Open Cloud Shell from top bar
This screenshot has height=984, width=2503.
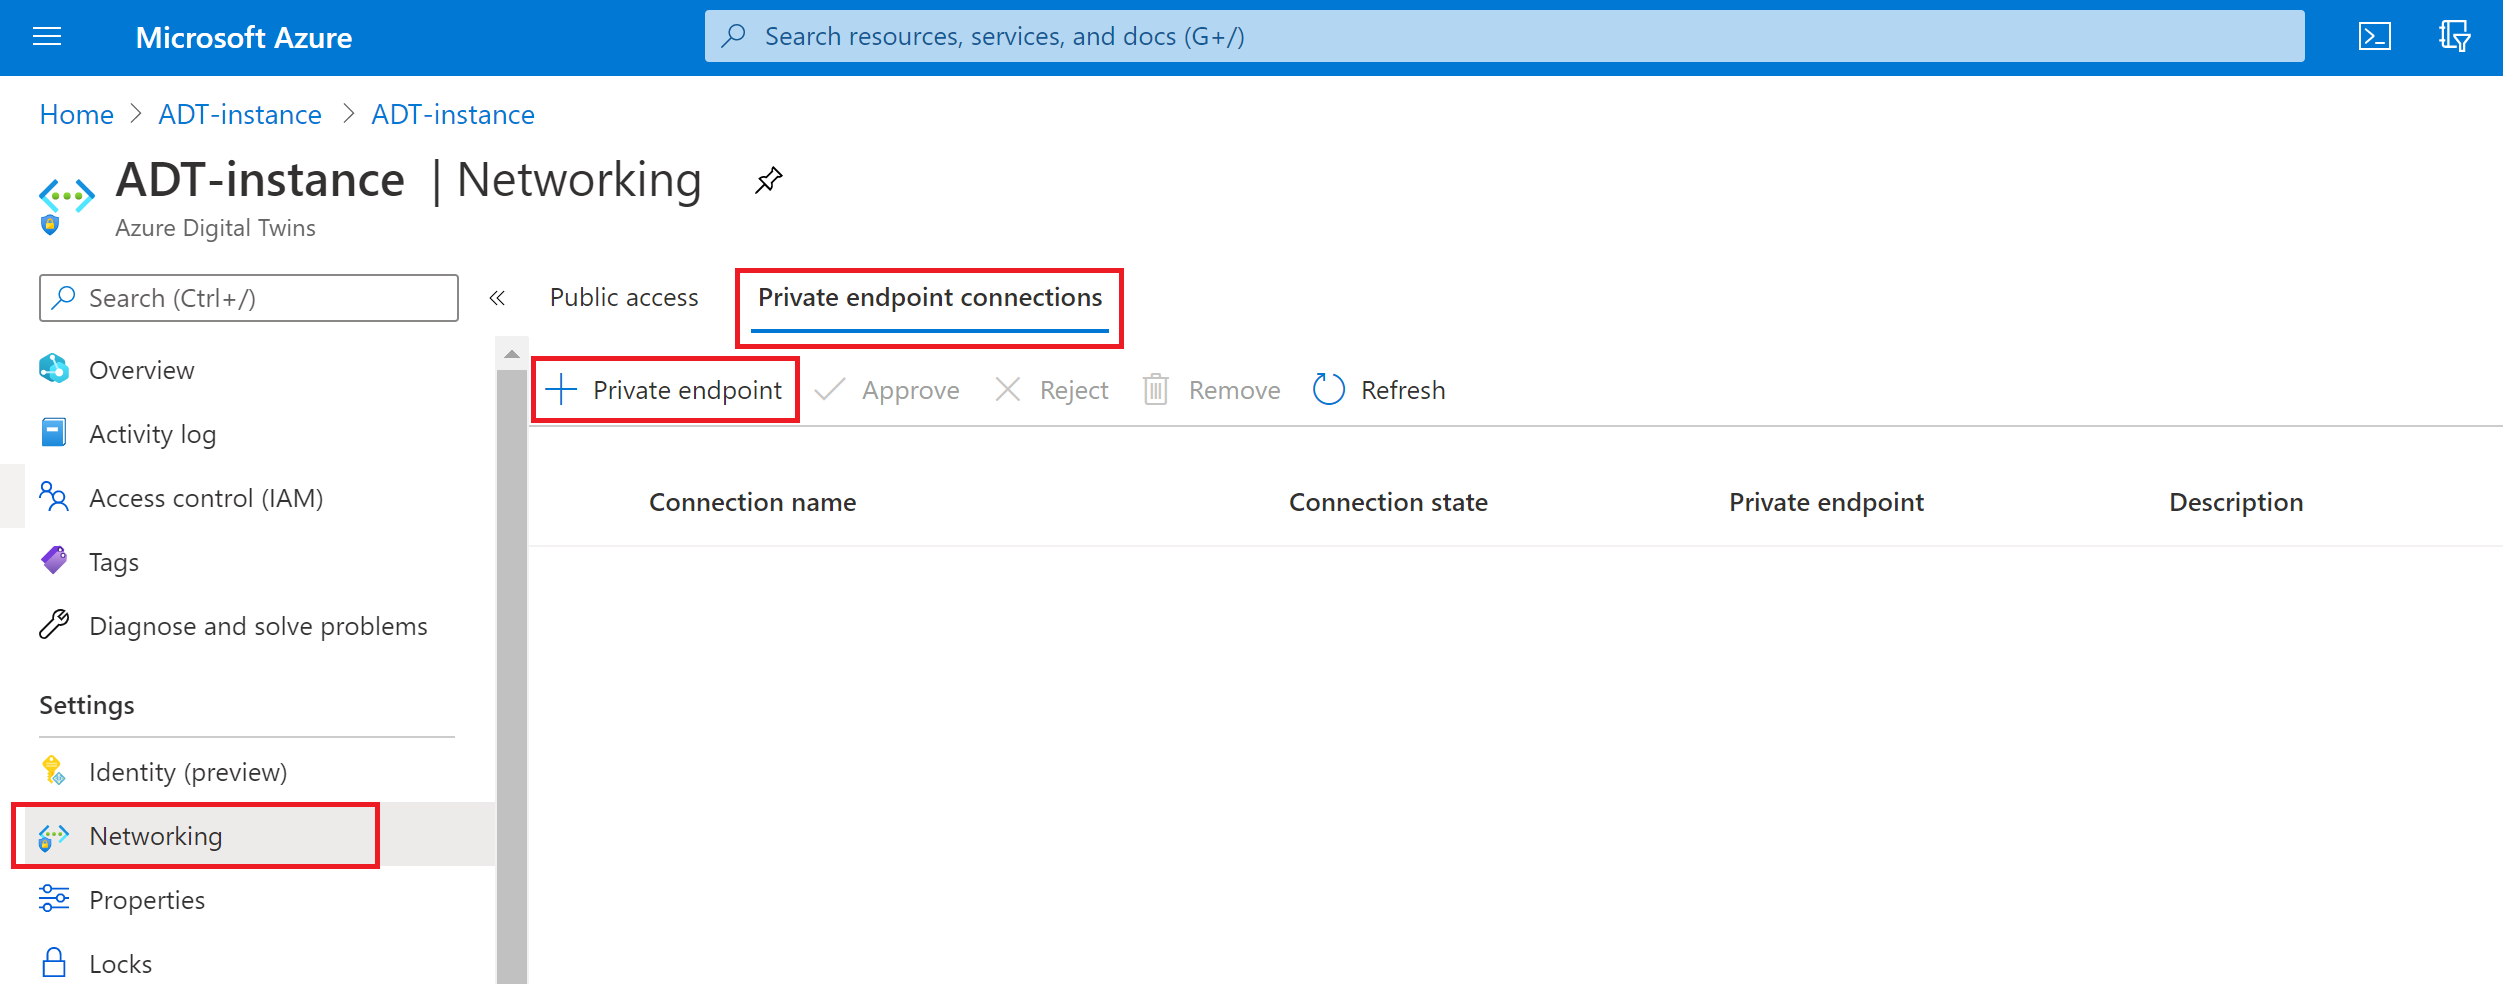click(x=2375, y=37)
